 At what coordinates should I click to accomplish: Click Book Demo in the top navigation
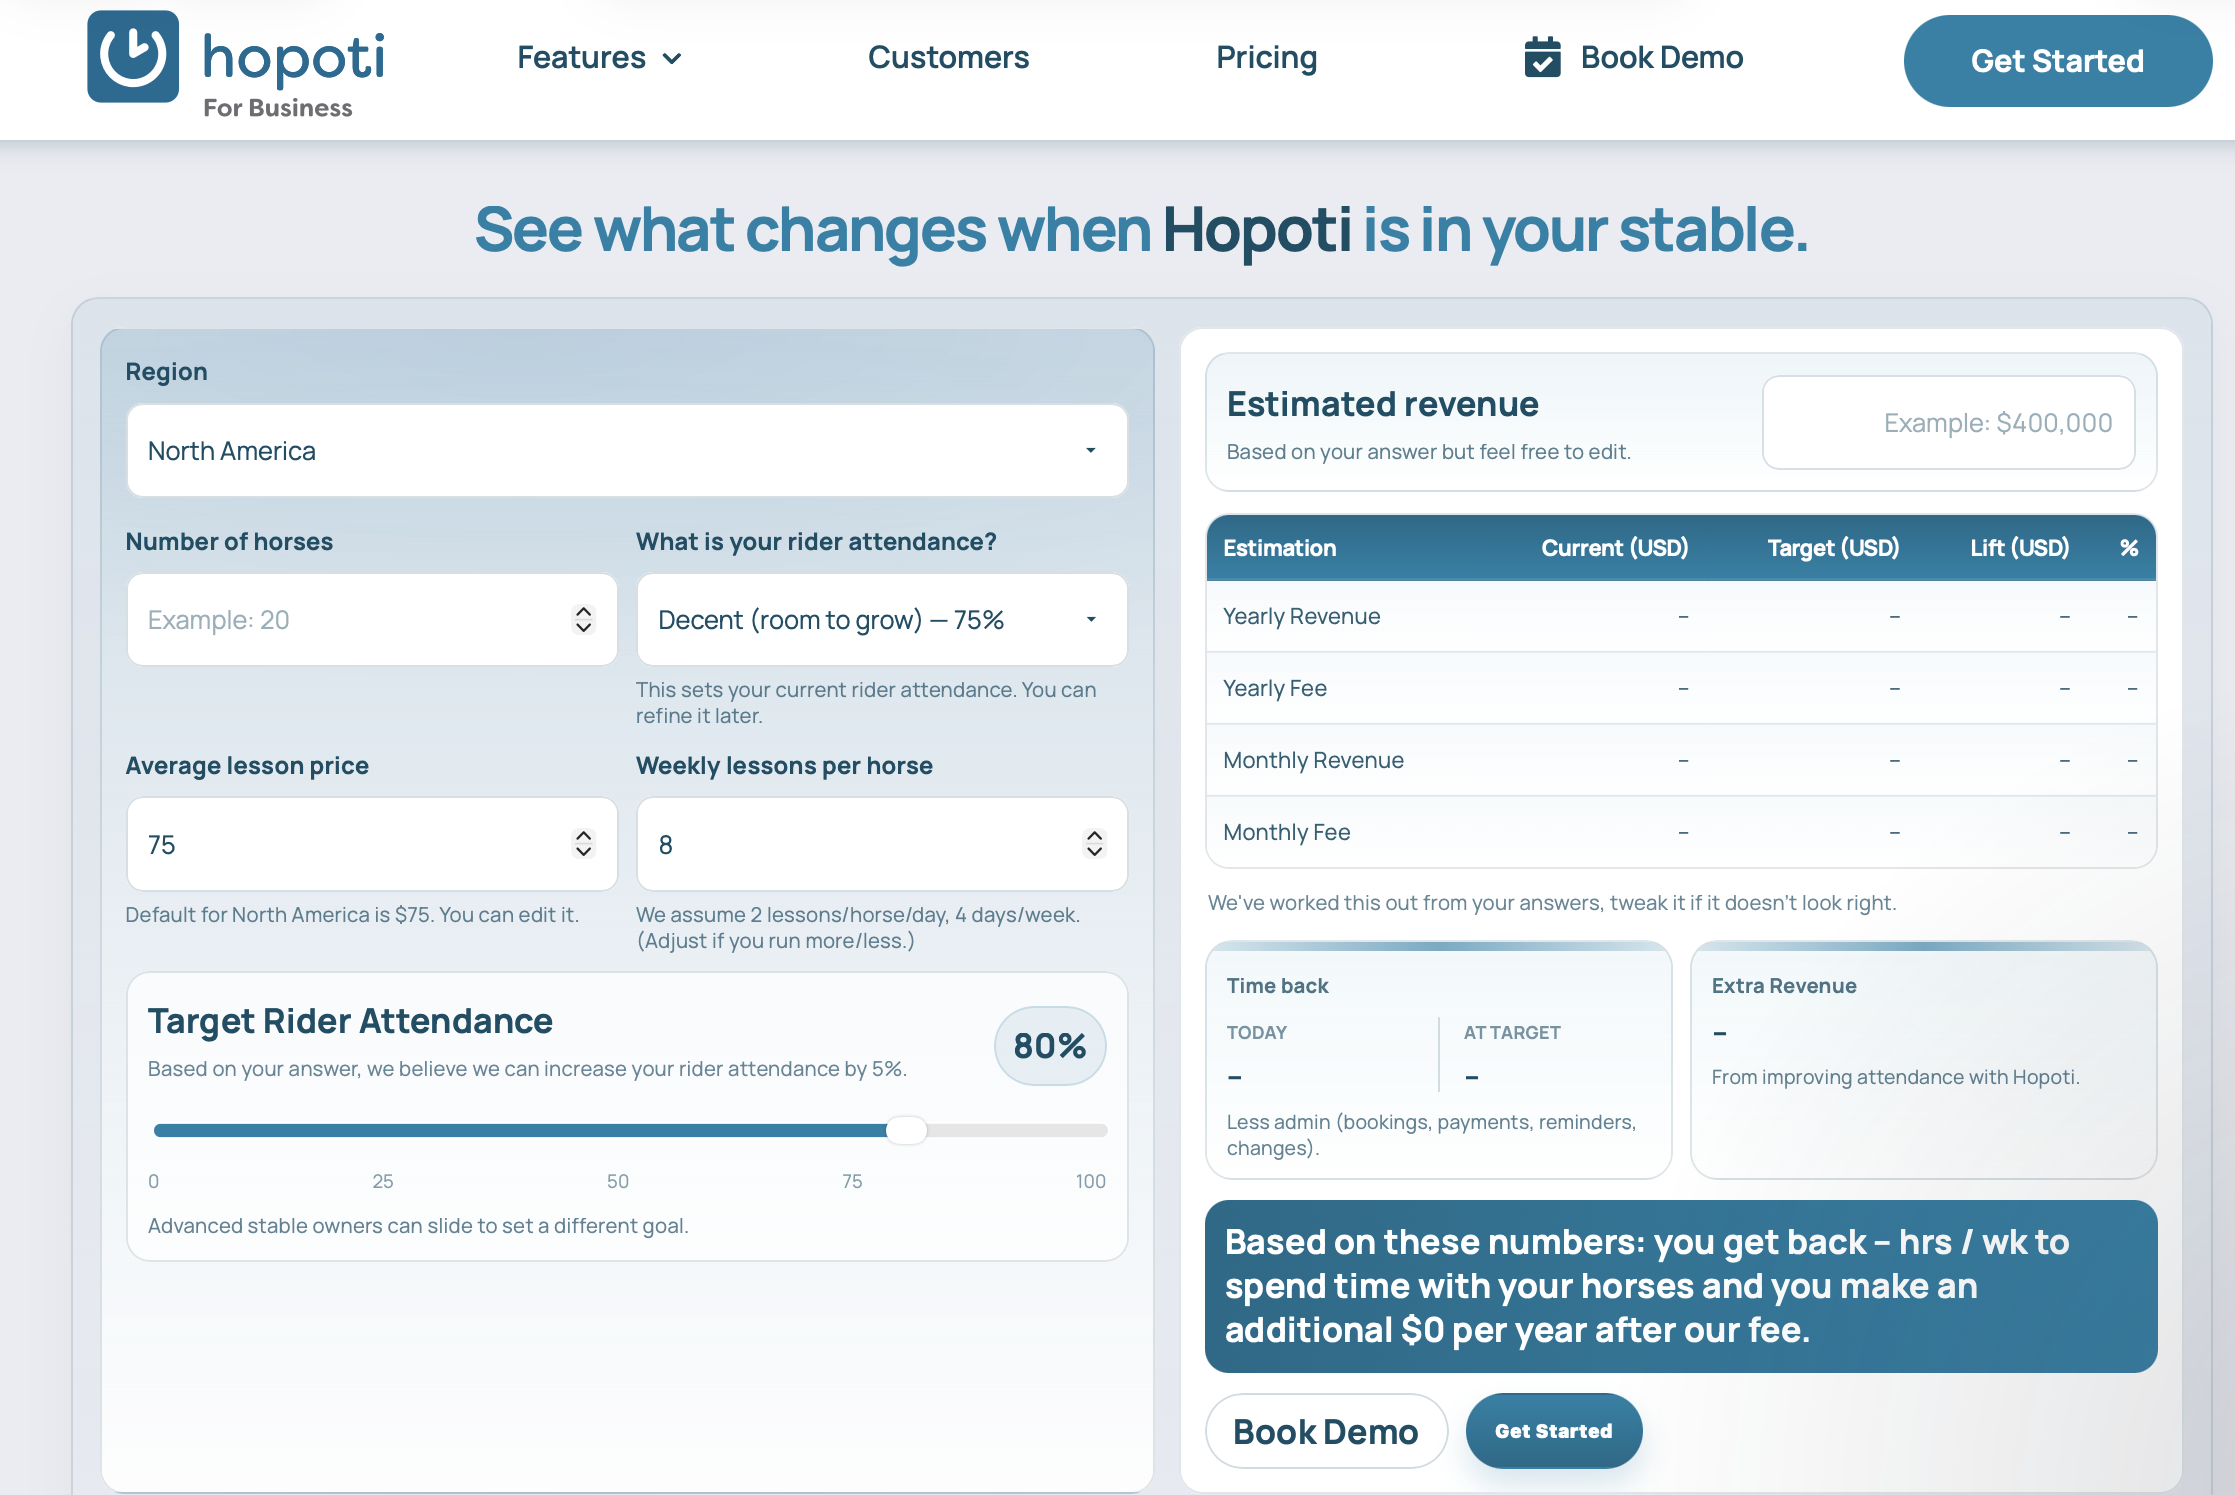(1661, 58)
